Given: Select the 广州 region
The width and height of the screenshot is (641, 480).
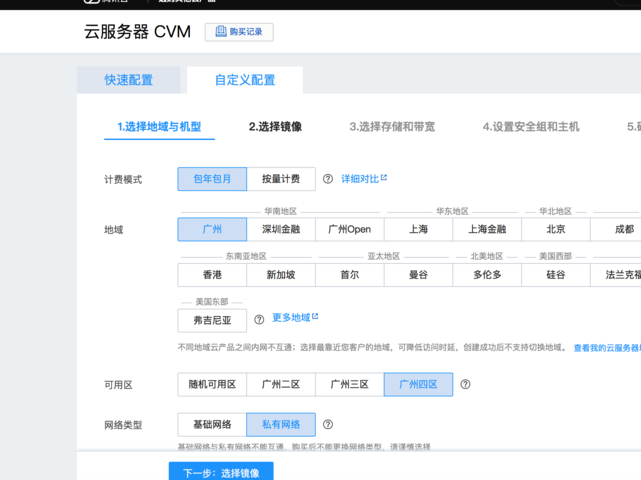Looking at the screenshot, I should click(212, 229).
